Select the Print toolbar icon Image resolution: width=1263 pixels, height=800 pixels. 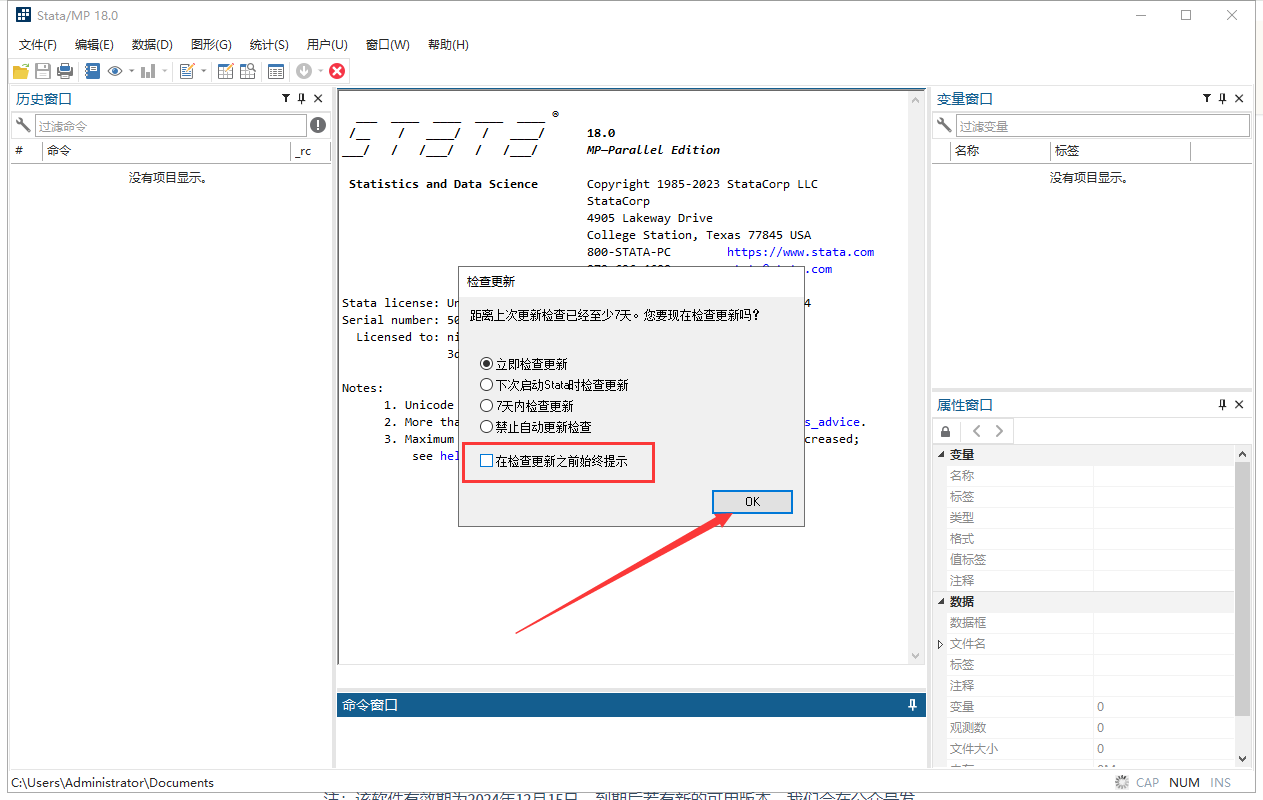(64, 70)
